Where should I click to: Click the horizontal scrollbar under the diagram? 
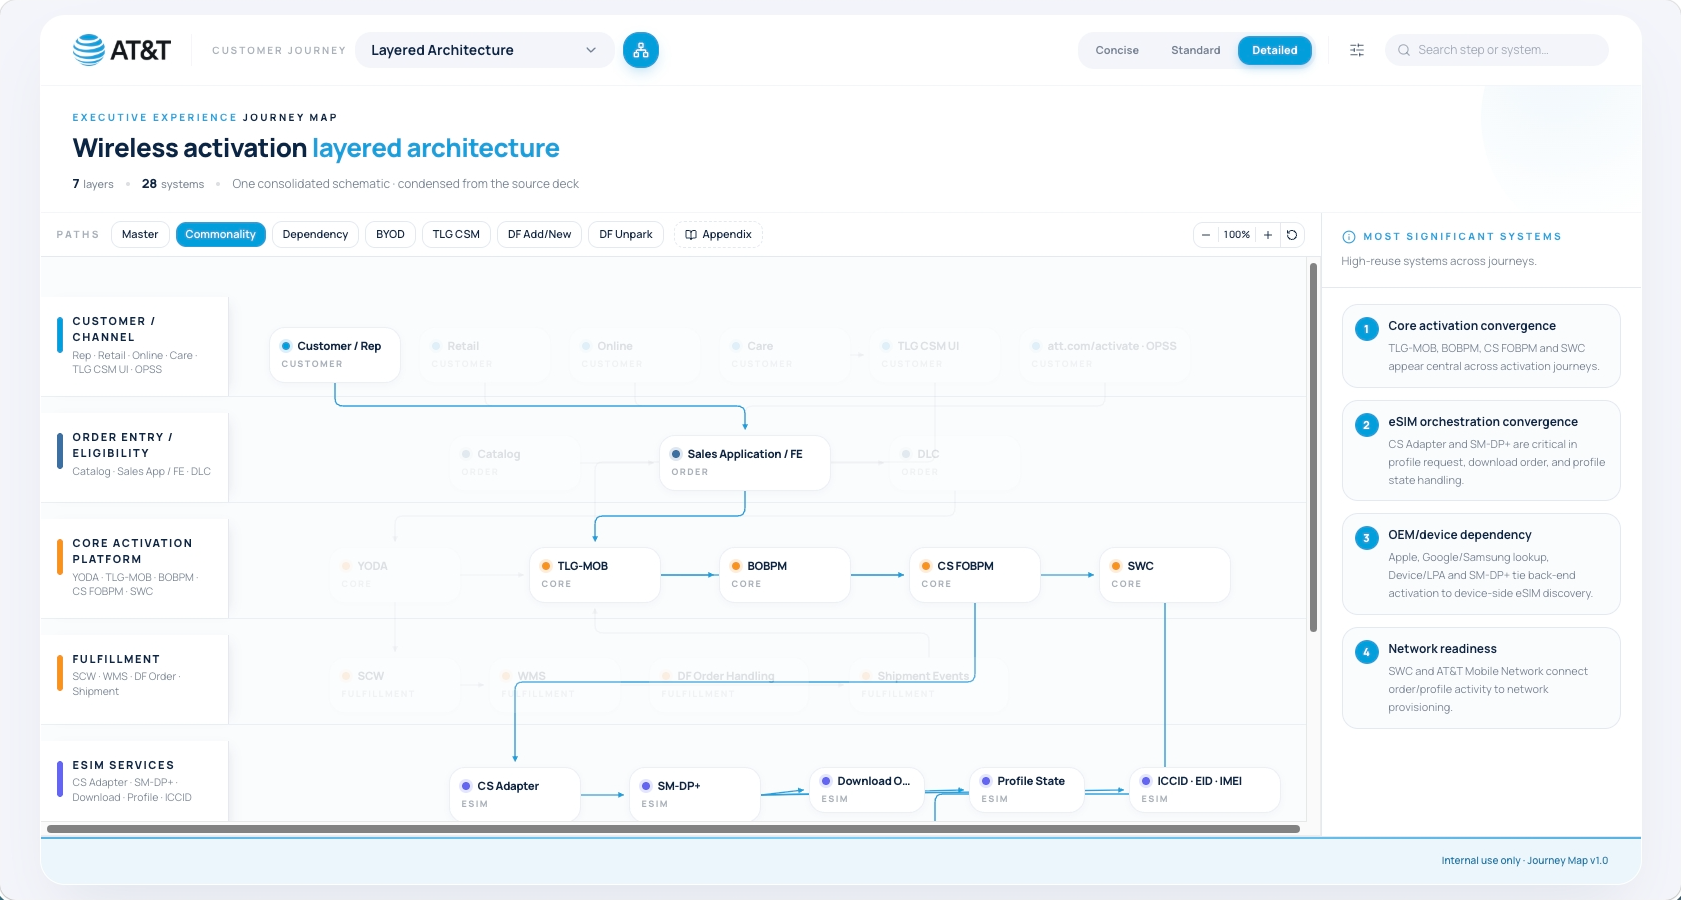[x=673, y=829]
